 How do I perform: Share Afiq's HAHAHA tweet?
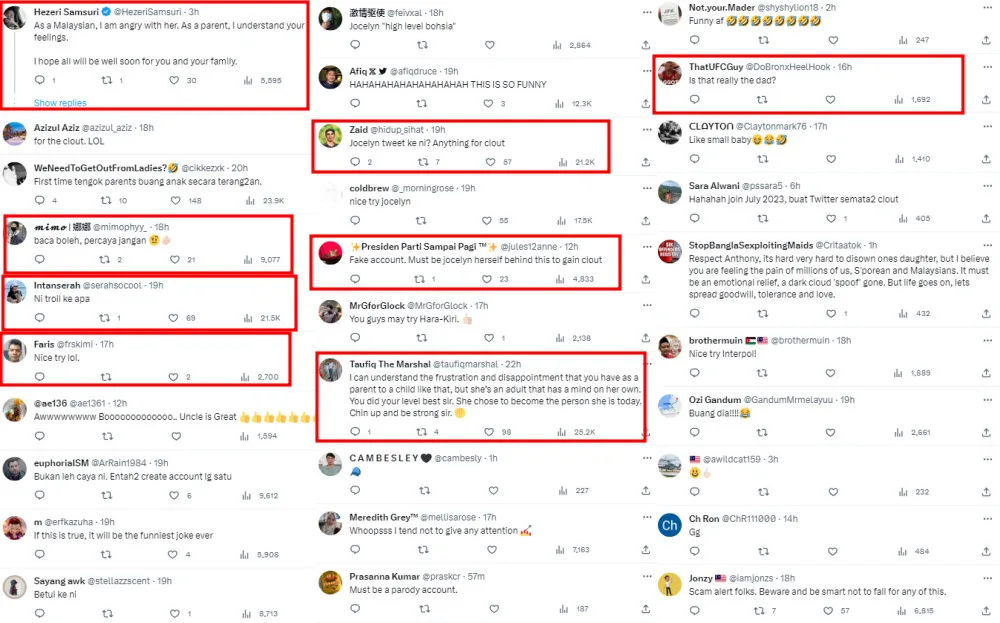(645, 103)
